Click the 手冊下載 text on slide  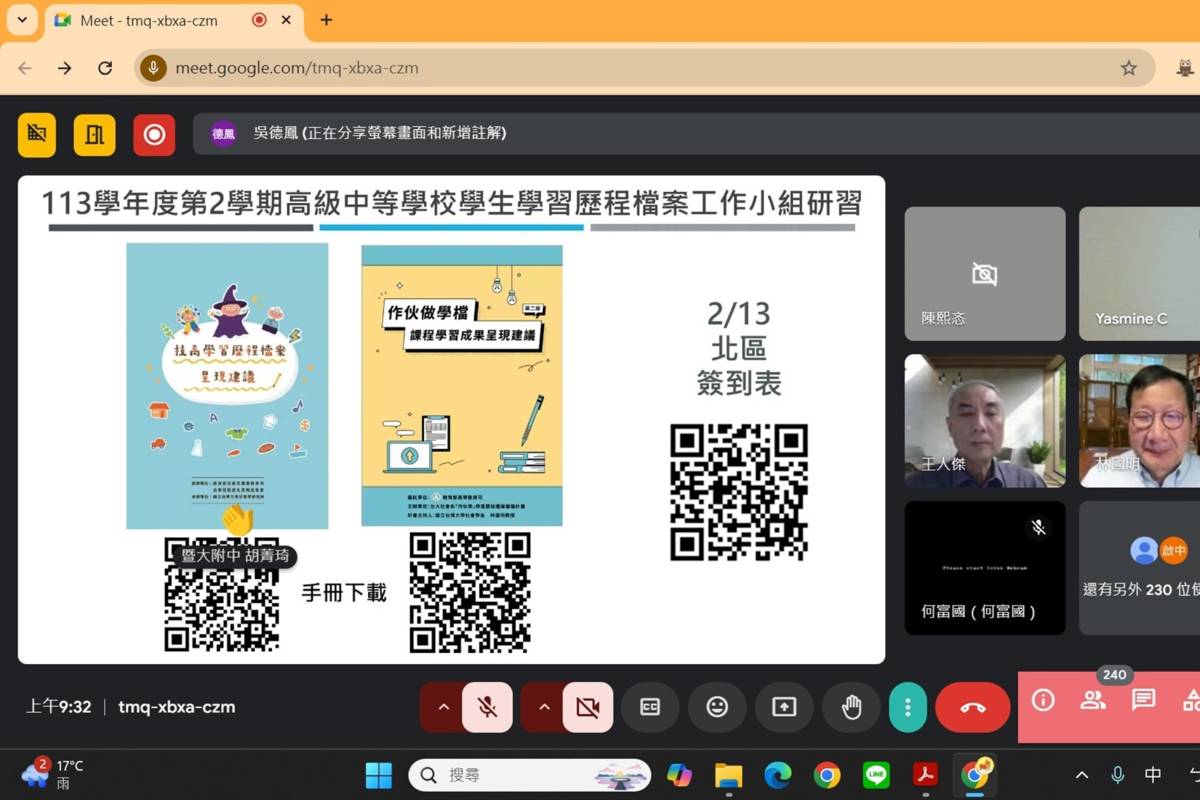pyautogui.click(x=344, y=593)
